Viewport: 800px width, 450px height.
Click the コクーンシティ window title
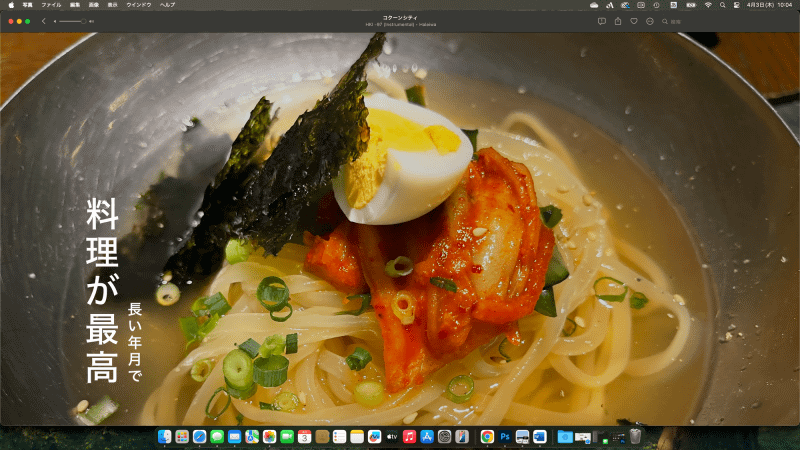(x=400, y=17)
